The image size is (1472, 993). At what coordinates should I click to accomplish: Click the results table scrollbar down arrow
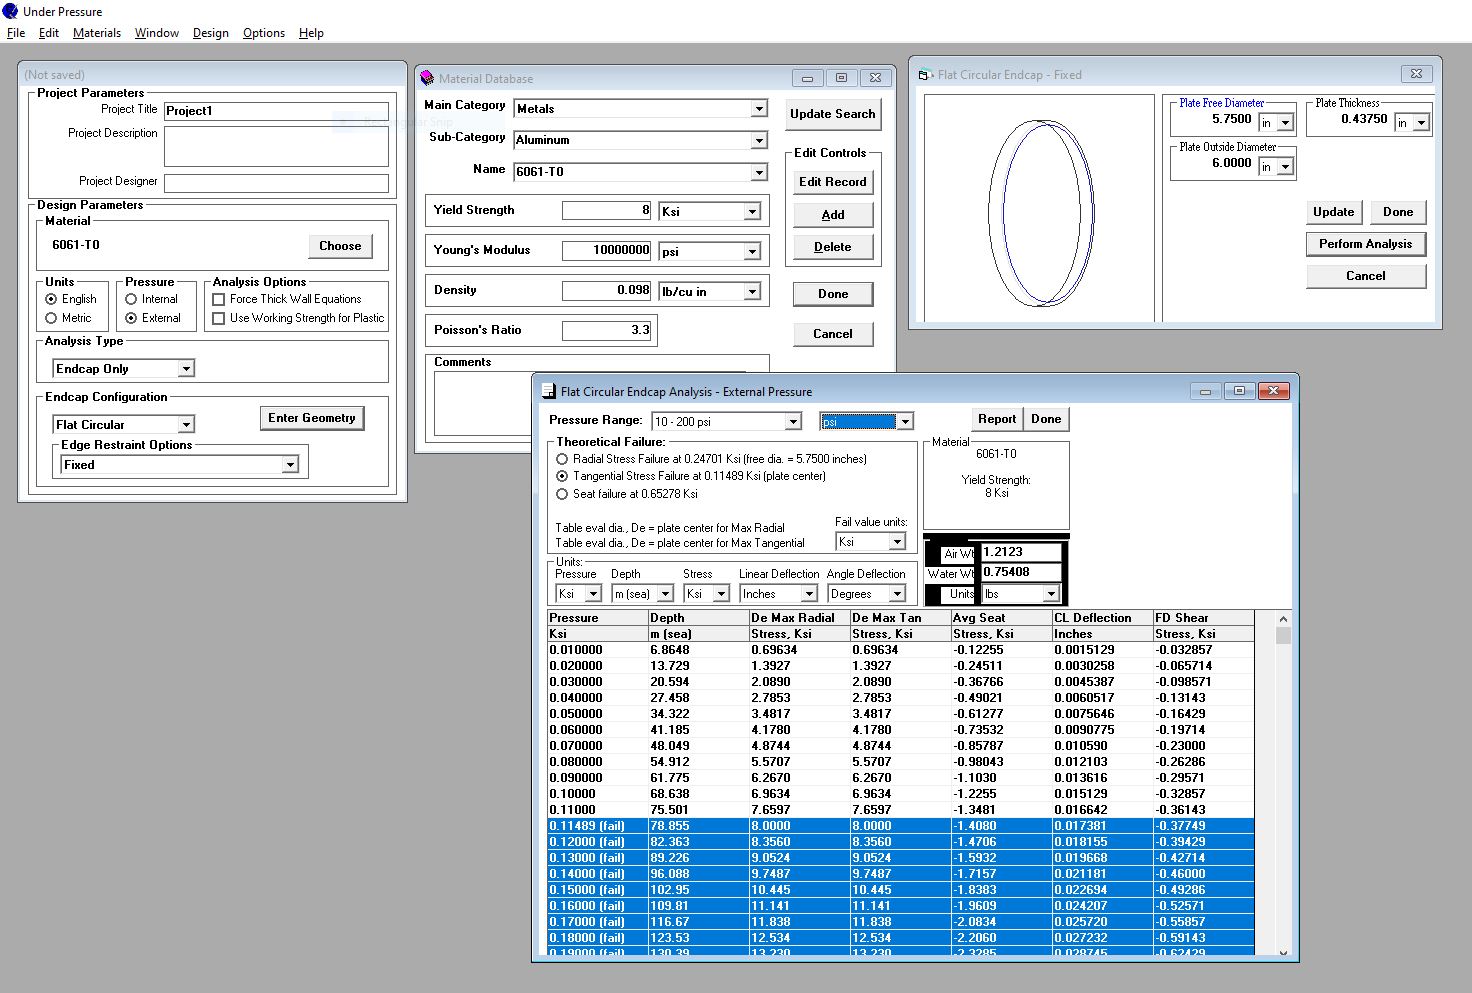point(1283,952)
